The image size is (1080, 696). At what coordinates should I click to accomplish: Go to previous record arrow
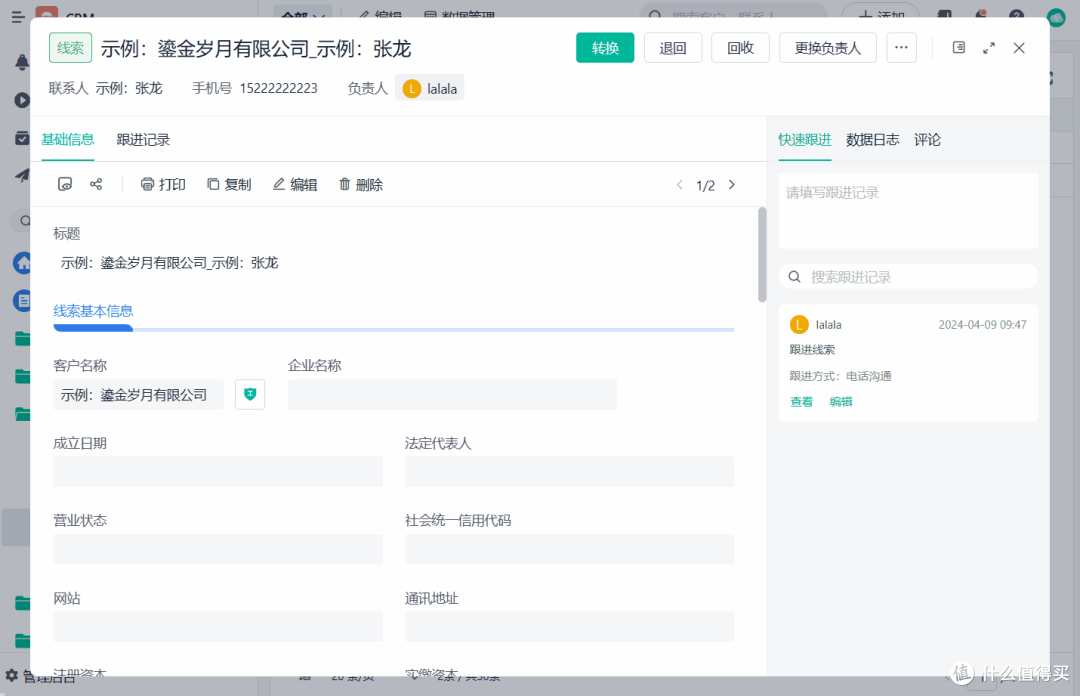[680, 185]
